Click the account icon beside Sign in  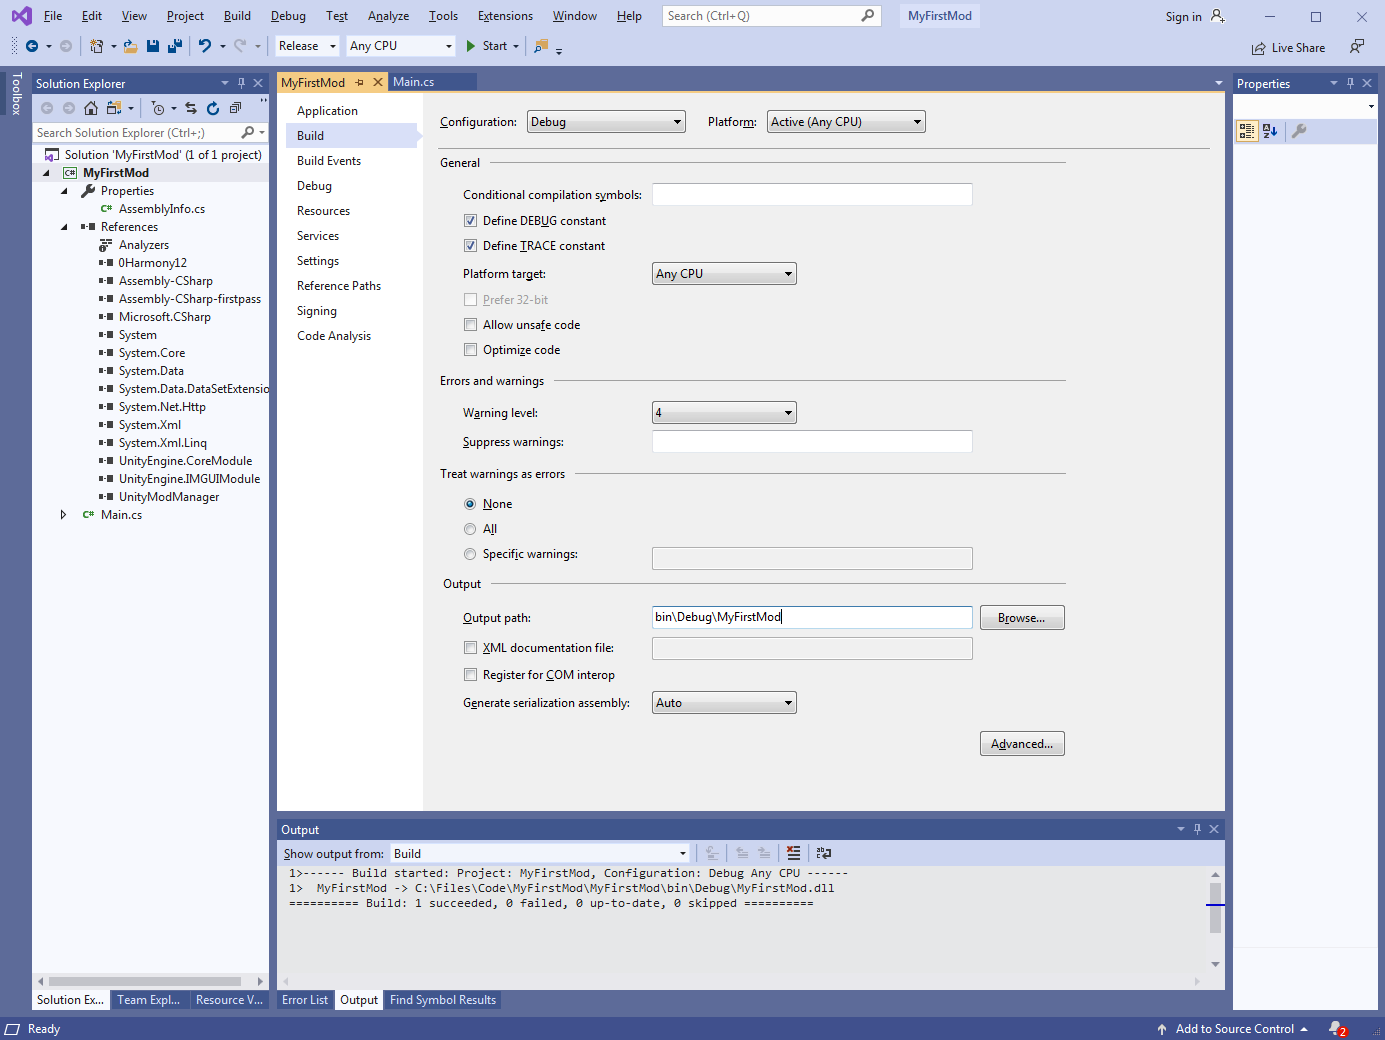pyautogui.click(x=1218, y=16)
